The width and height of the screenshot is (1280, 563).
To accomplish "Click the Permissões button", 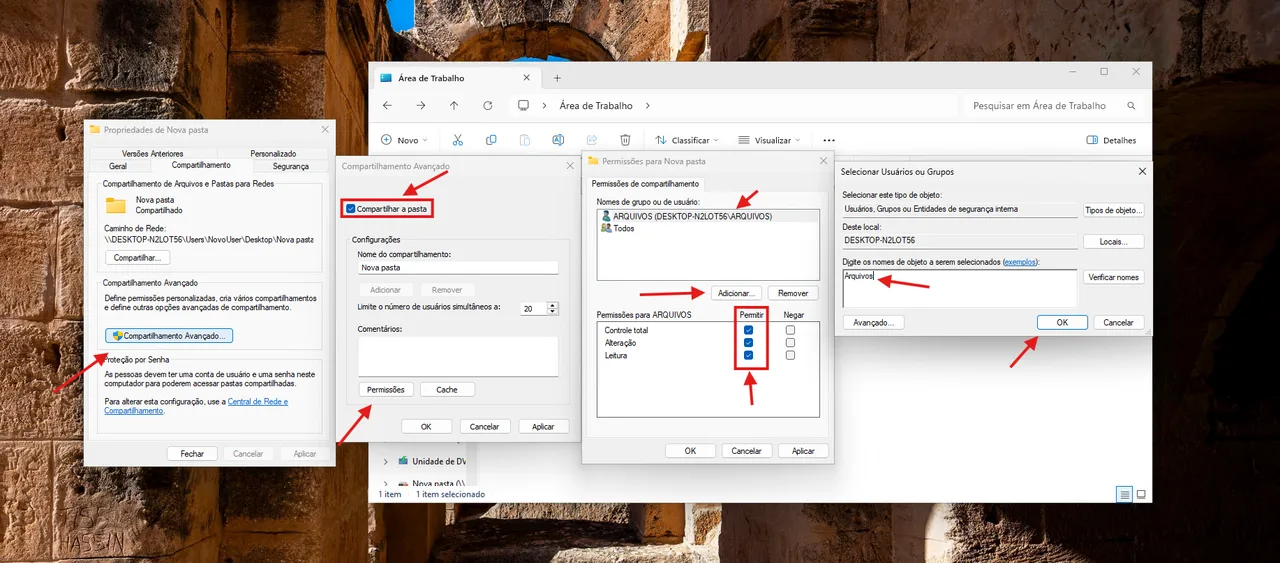I will tap(385, 389).
